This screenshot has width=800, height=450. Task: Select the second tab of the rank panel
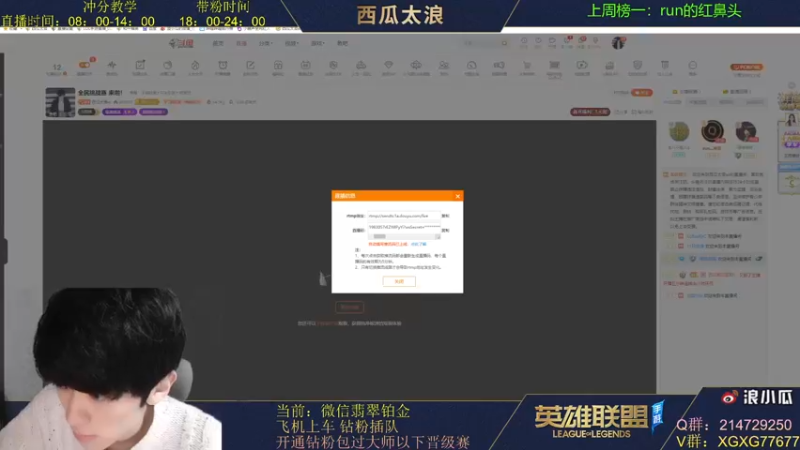coord(698,102)
